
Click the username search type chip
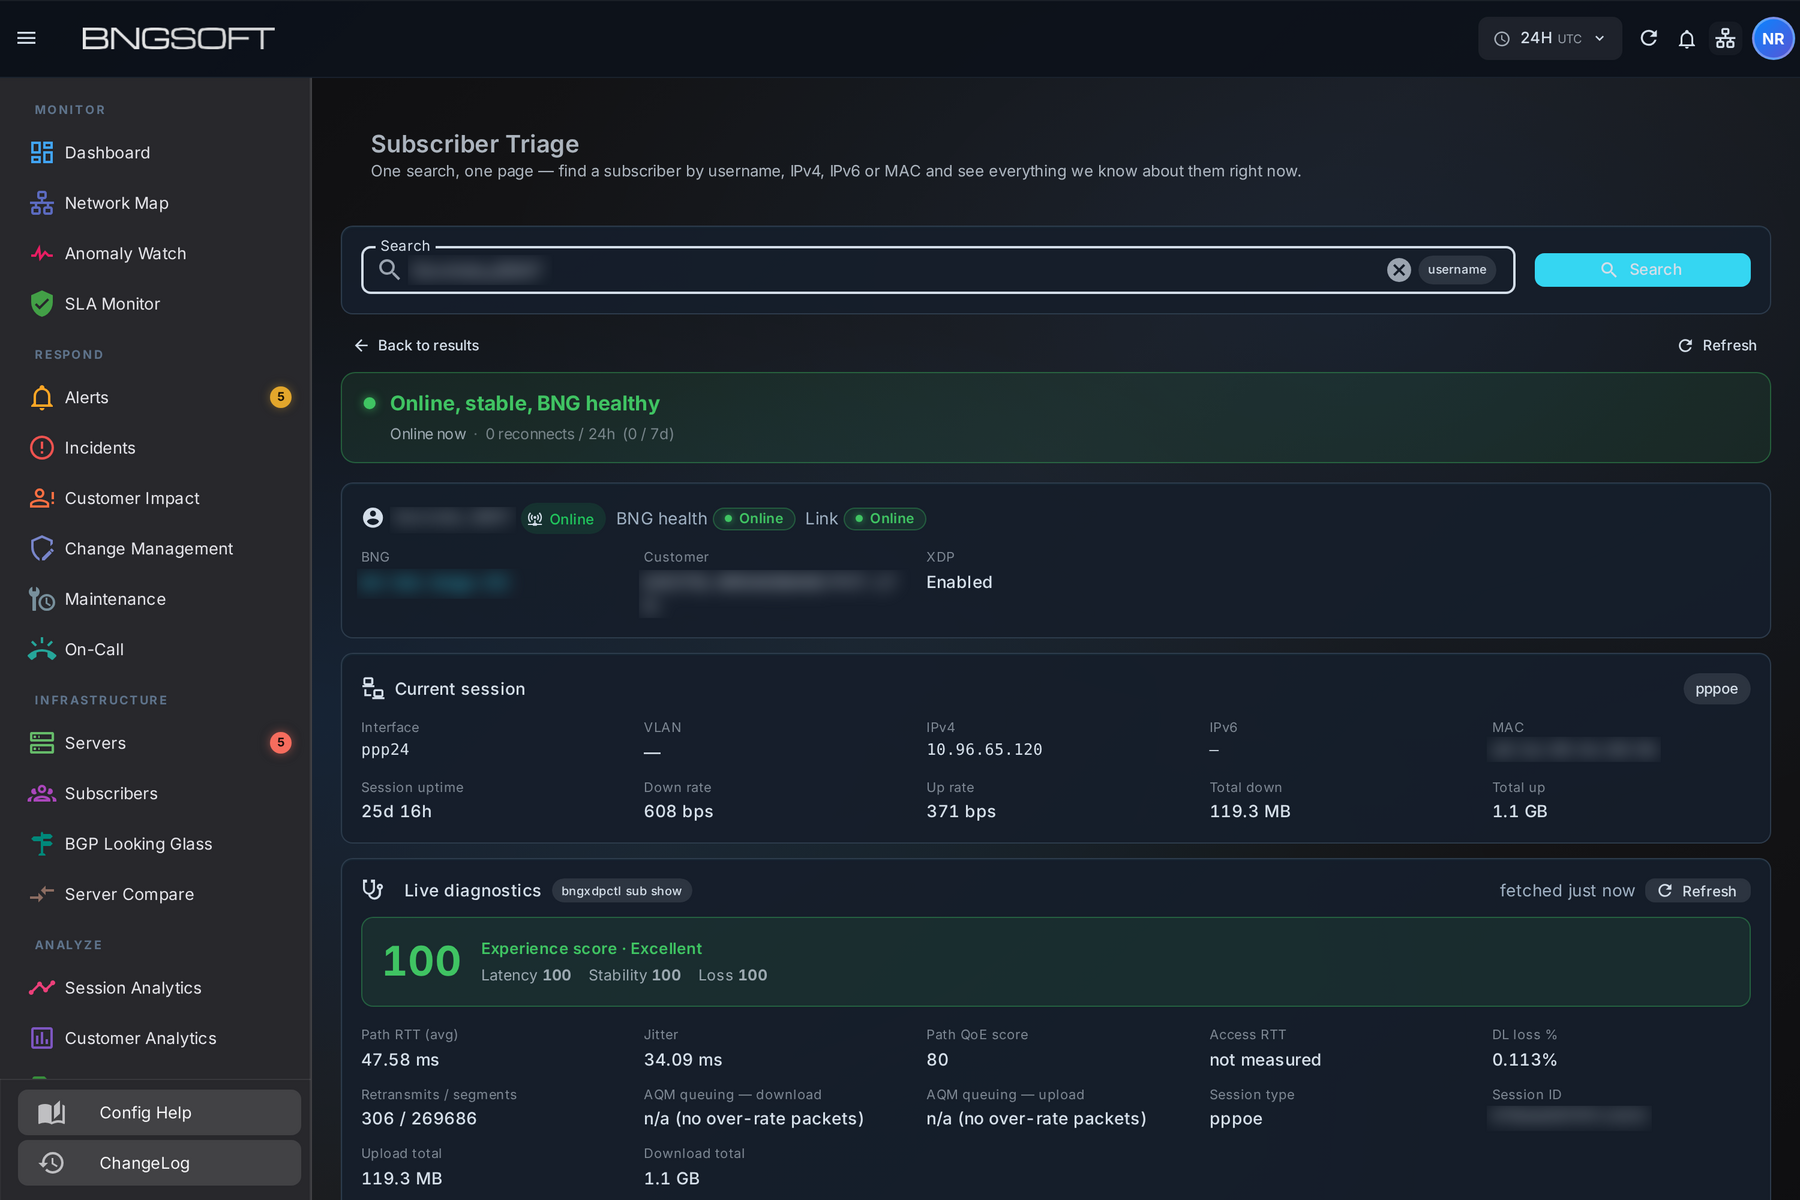click(x=1457, y=270)
